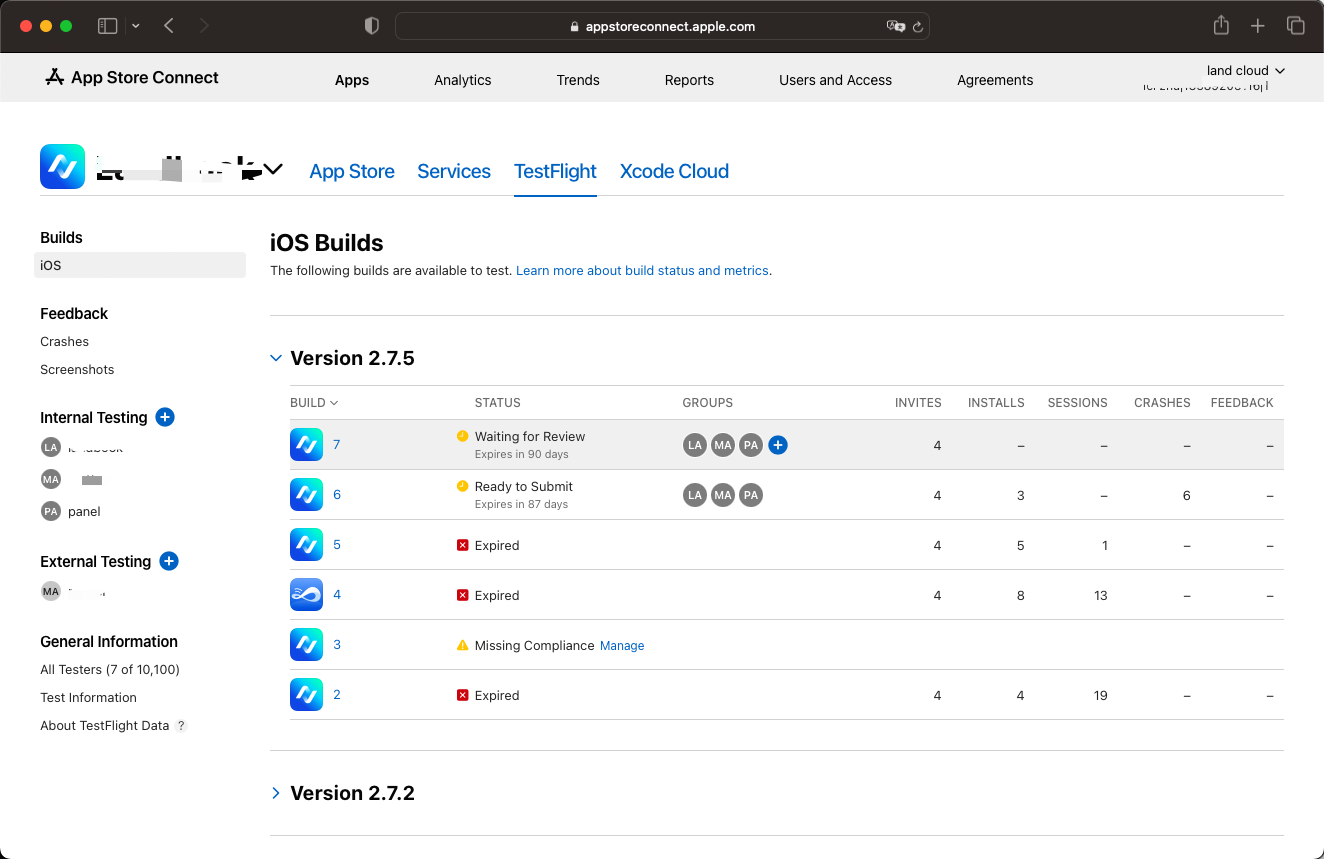Open a new tab with plus
Screen dimensions: 1324x859
[1258, 26]
